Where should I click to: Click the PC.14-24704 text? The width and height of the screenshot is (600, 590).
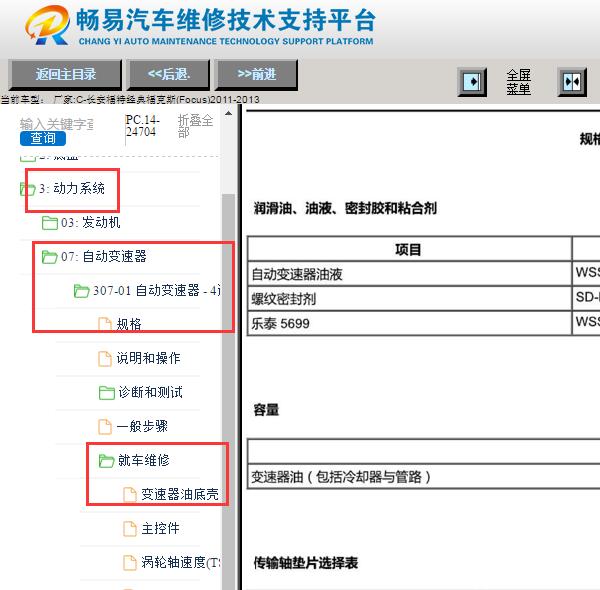coord(143,126)
